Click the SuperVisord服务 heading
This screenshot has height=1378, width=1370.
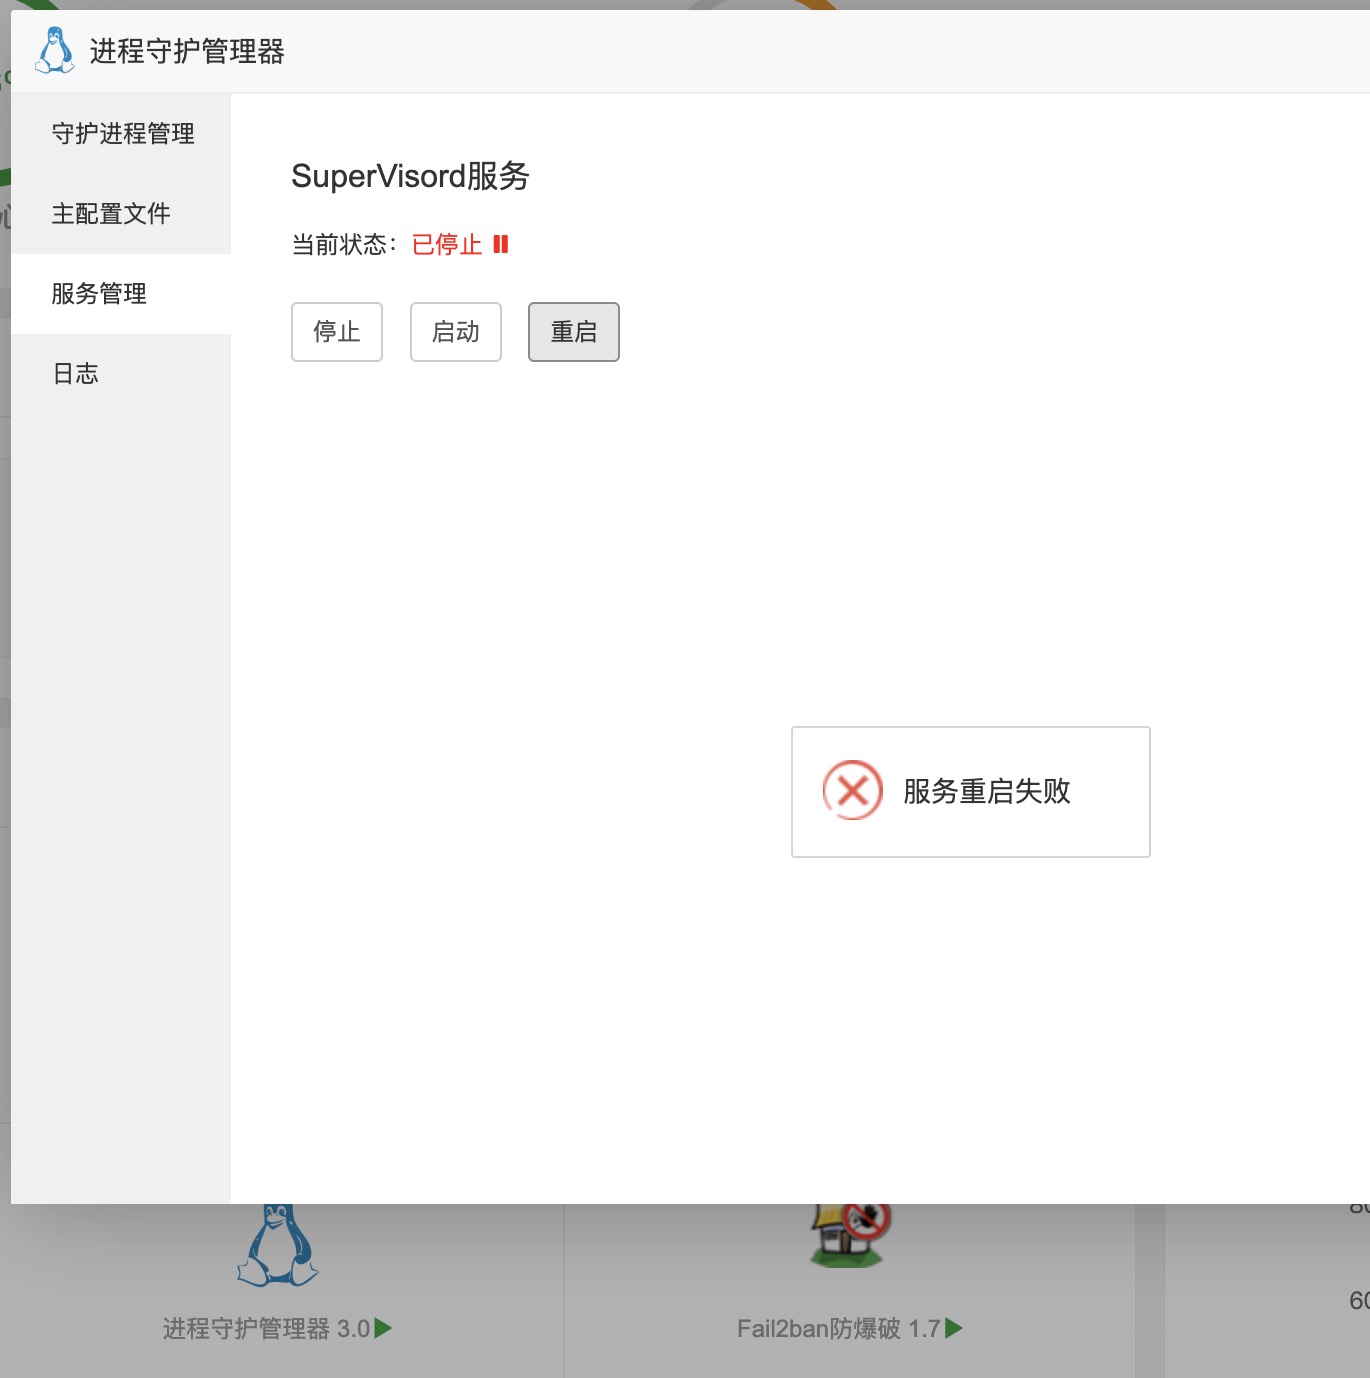click(410, 176)
